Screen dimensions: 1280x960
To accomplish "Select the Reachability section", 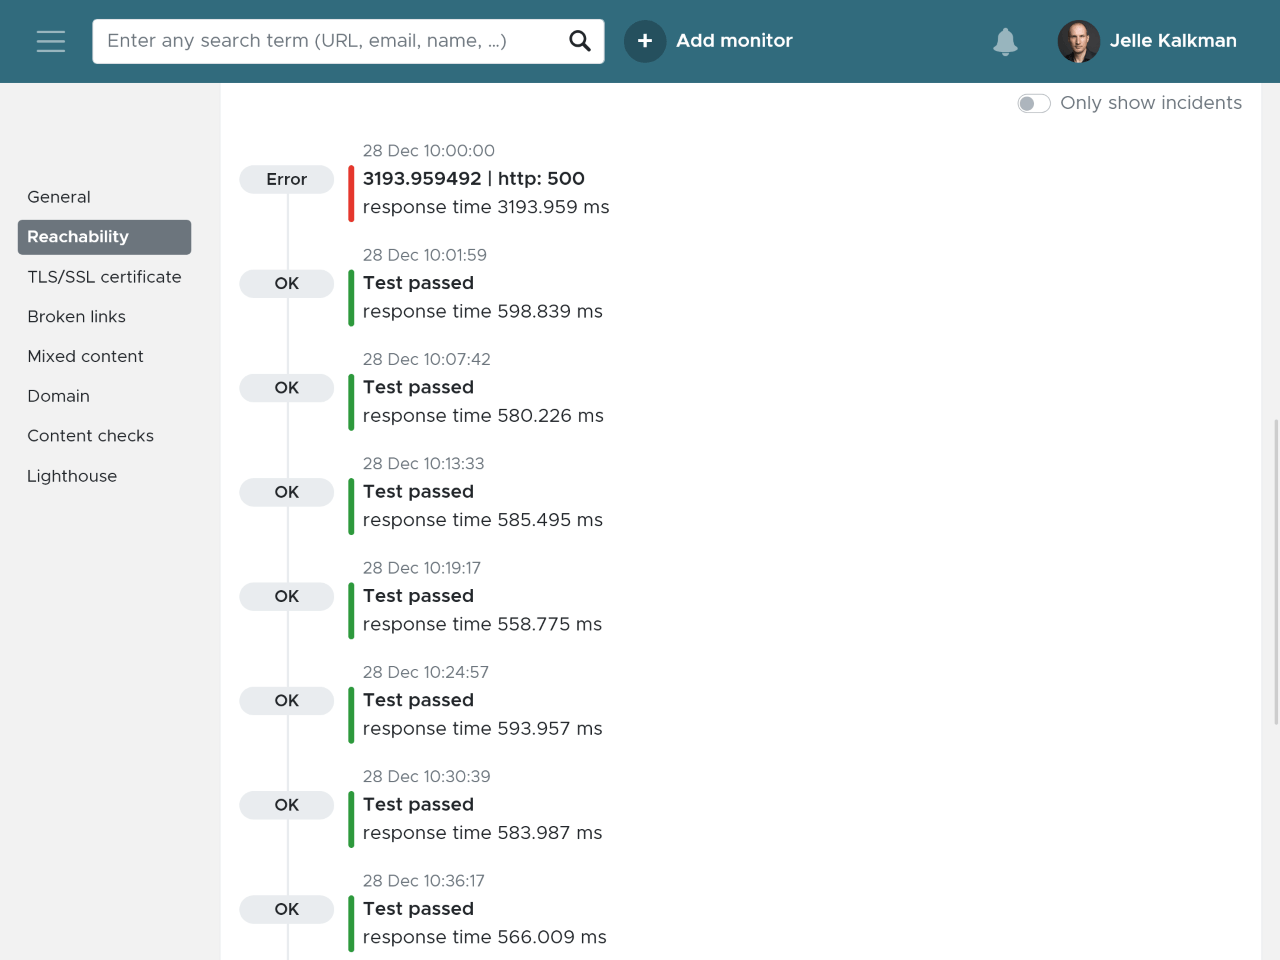I will [x=104, y=237].
